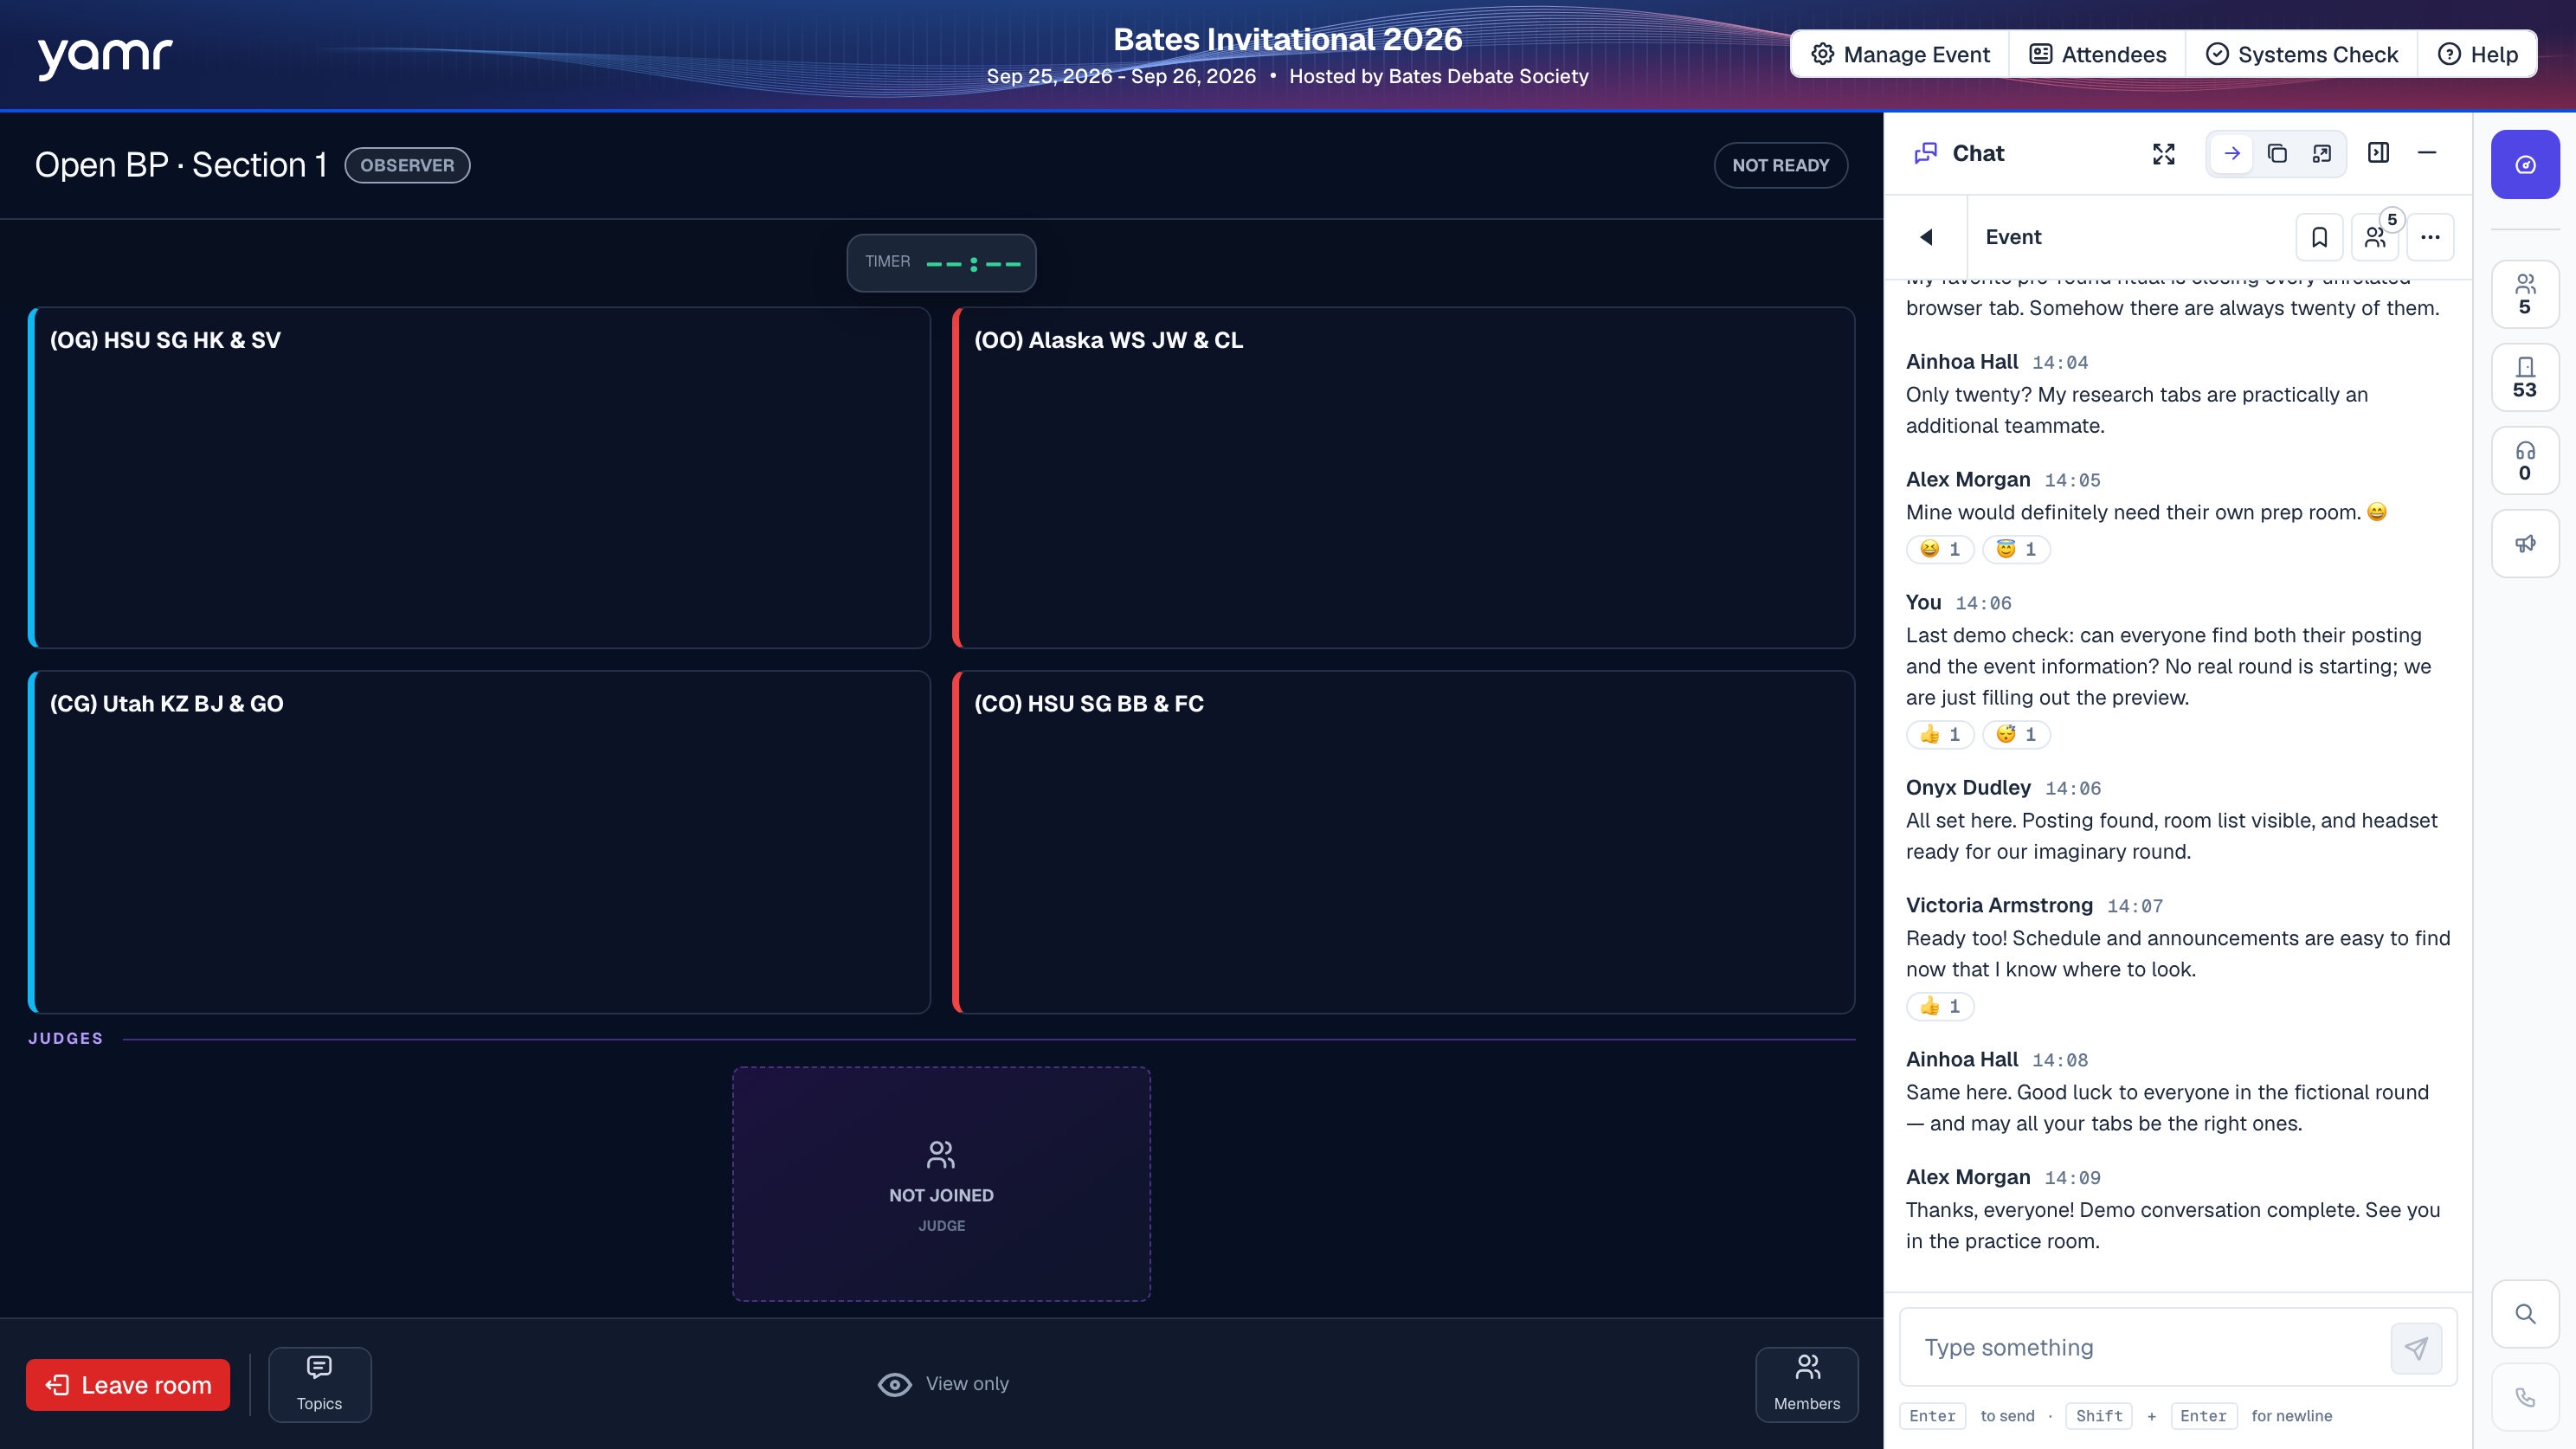Leave the room
This screenshot has width=2576, height=1449.
point(128,1385)
